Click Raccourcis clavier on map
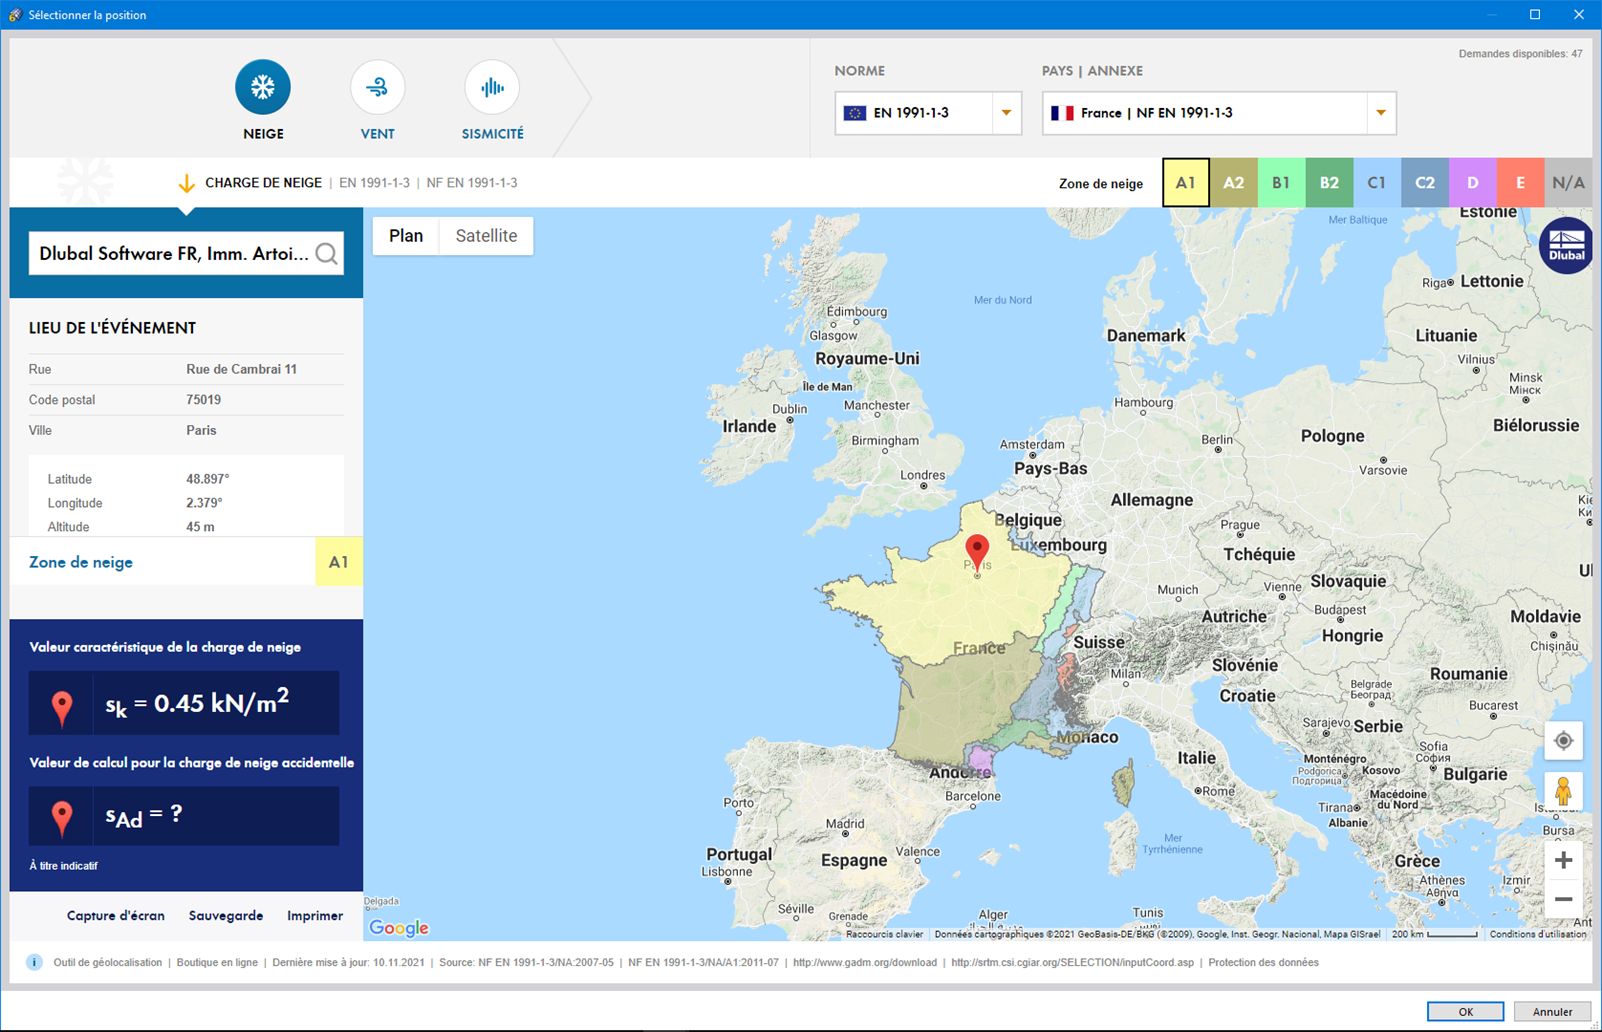 point(884,934)
